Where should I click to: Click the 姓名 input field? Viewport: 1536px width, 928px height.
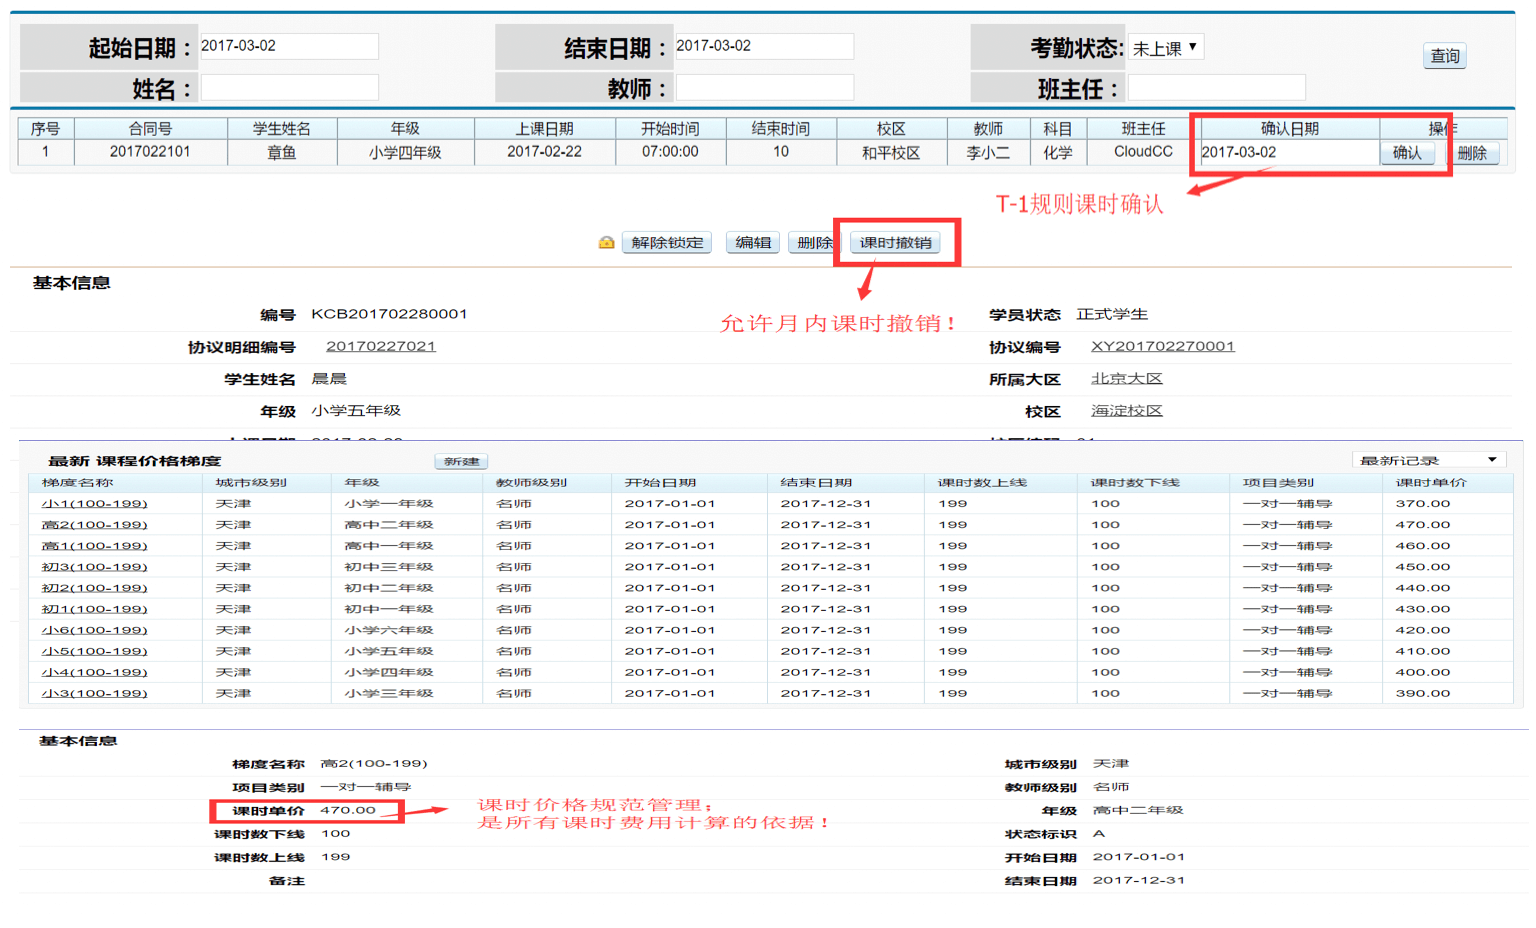coord(289,88)
